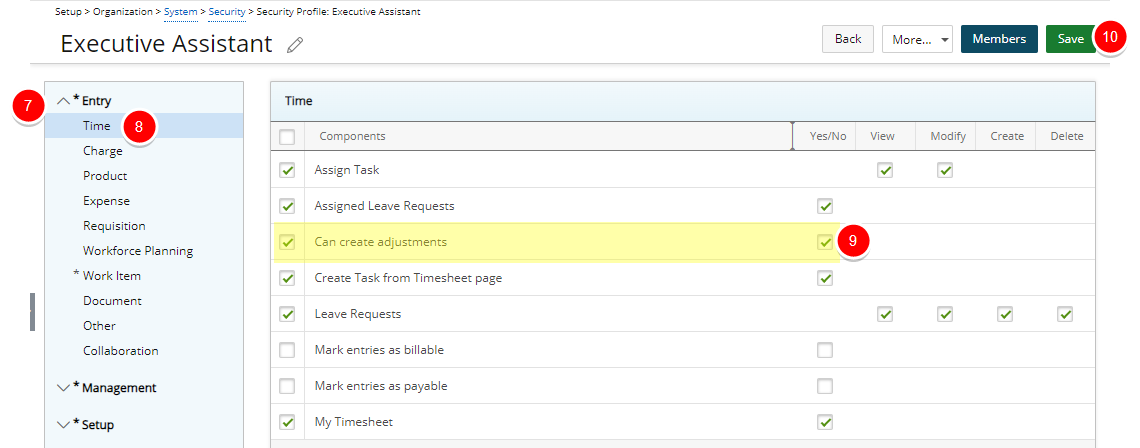This screenshot has width=1140, height=448.
Task: Save the security profile
Action: click(1070, 39)
